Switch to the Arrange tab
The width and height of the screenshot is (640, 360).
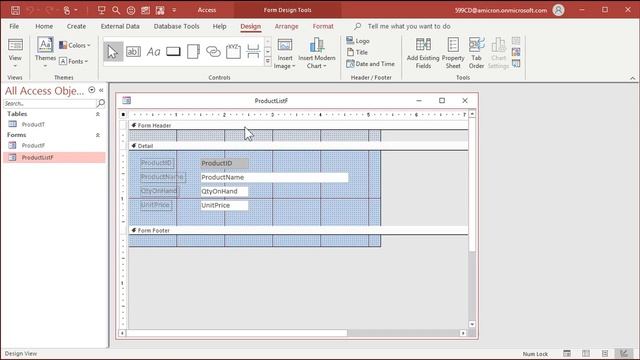[287, 26]
